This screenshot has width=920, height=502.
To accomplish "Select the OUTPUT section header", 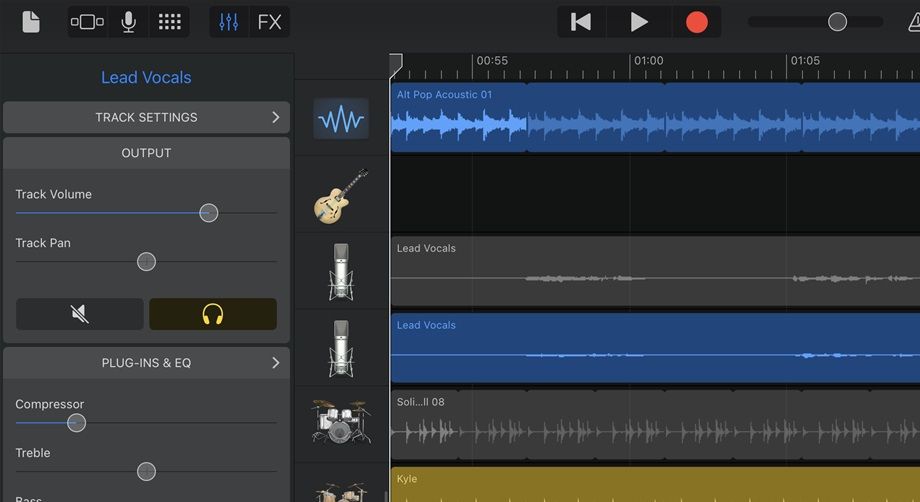I will (146, 153).
